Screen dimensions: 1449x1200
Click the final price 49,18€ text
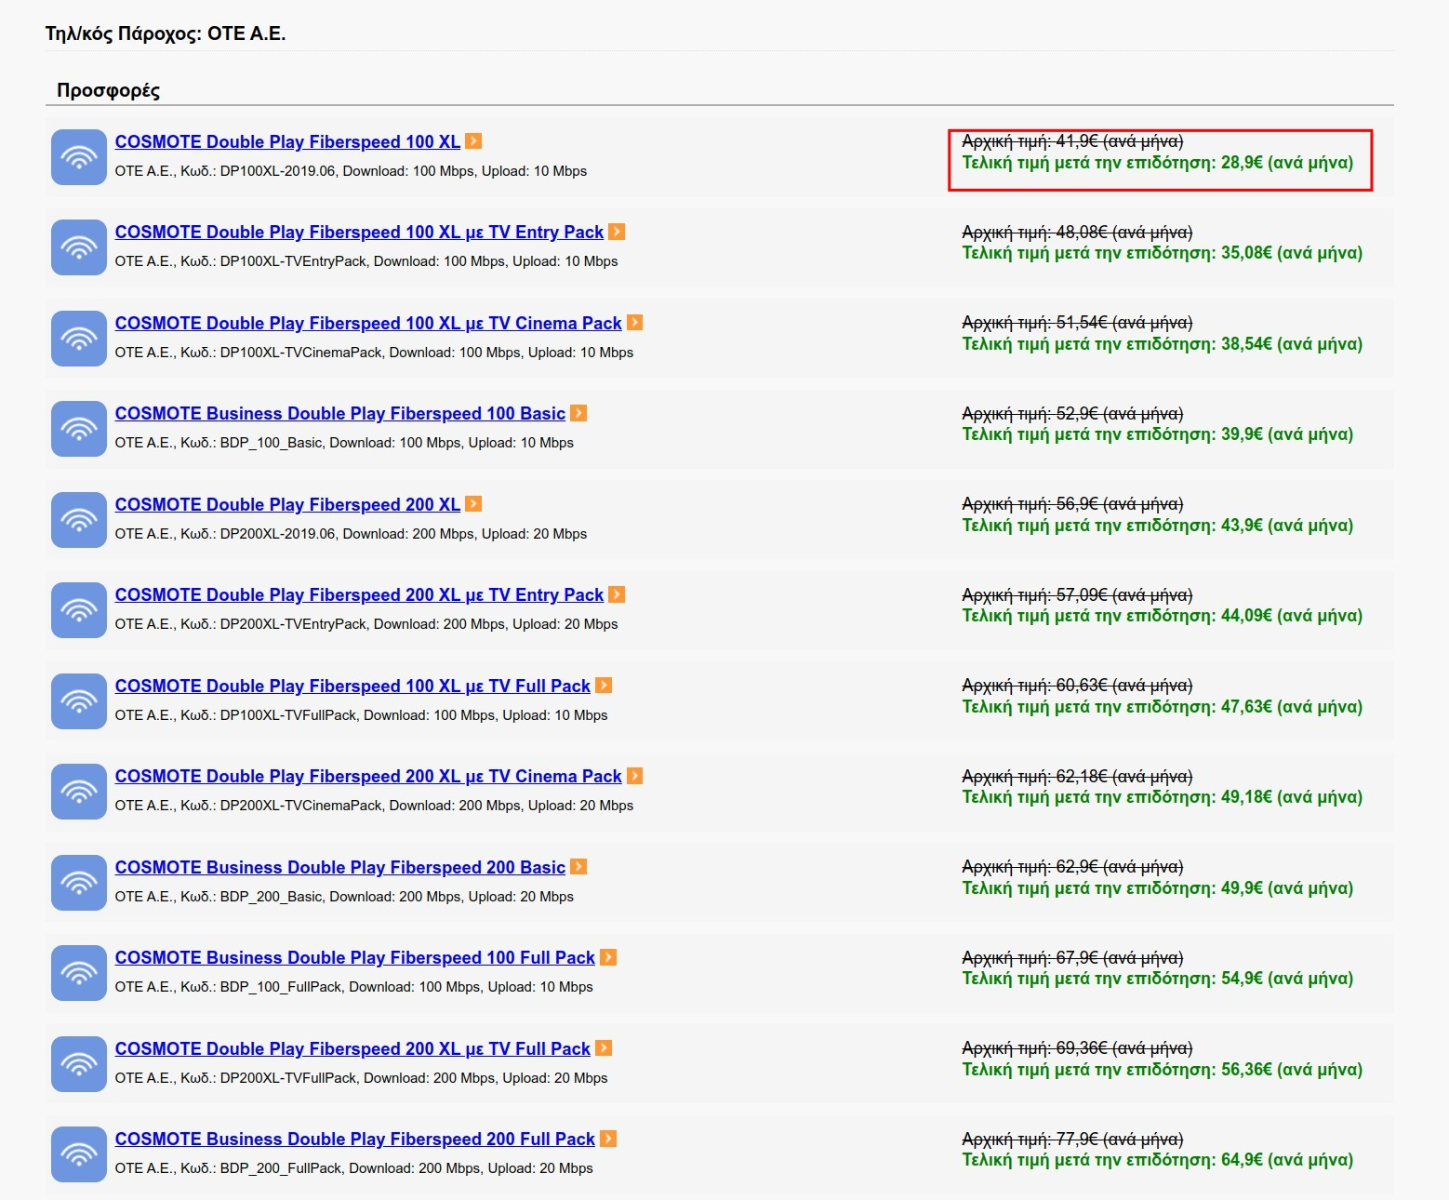pyautogui.click(x=1162, y=798)
